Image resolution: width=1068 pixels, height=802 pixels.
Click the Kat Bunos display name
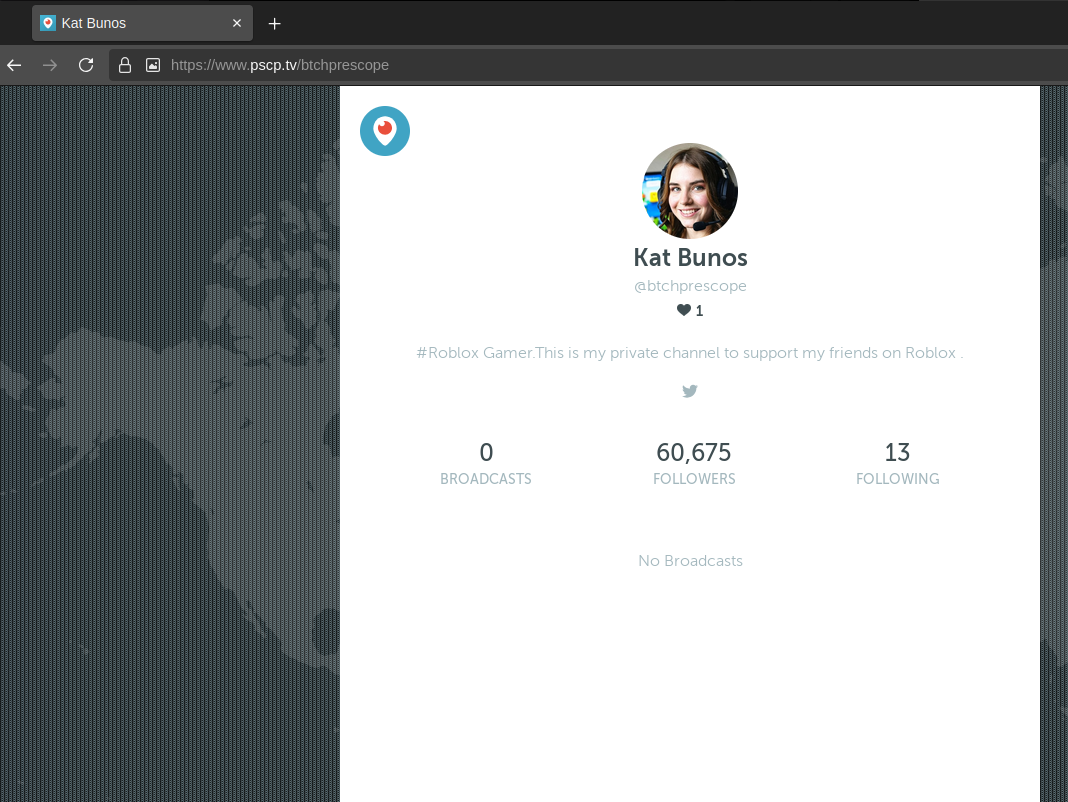690,257
